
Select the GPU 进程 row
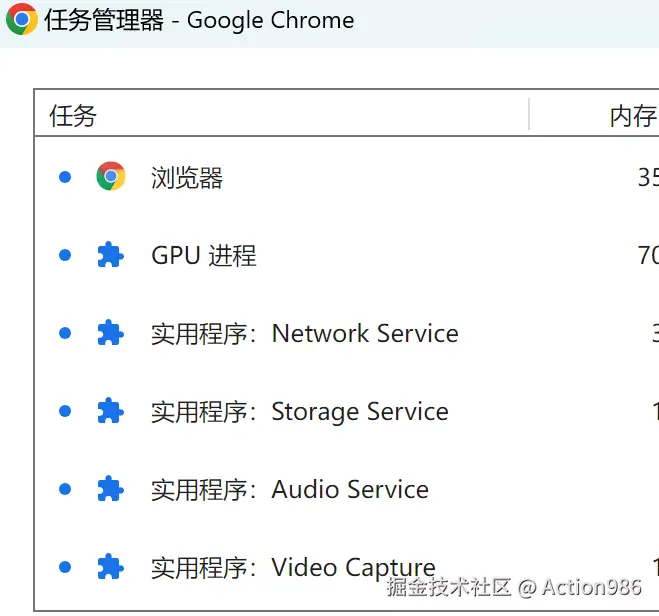204,256
